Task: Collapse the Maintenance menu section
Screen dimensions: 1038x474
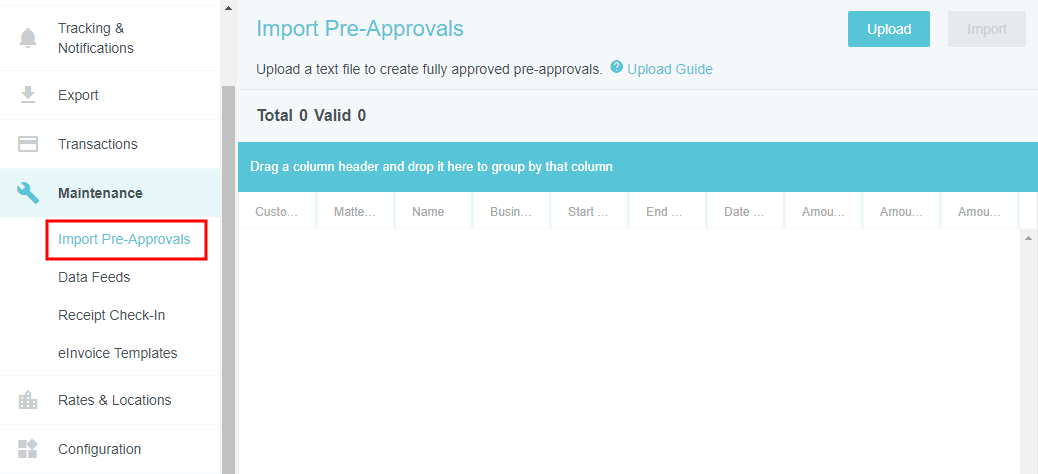Action: [x=100, y=193]
